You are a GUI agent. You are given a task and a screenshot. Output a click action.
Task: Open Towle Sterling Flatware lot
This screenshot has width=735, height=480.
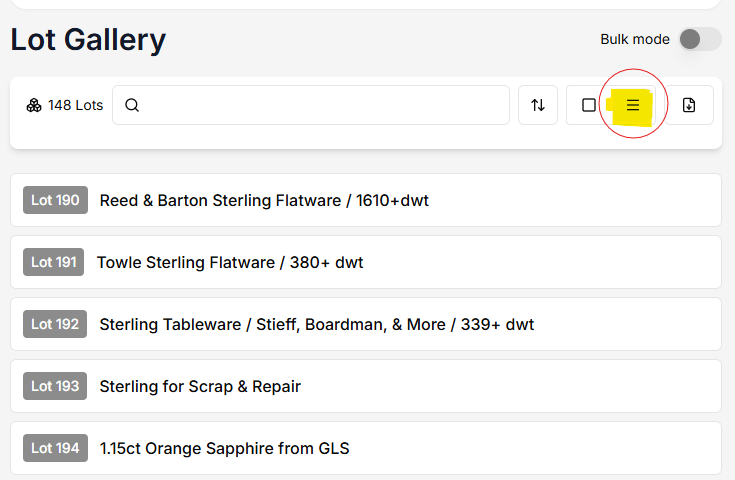[230, 262]
